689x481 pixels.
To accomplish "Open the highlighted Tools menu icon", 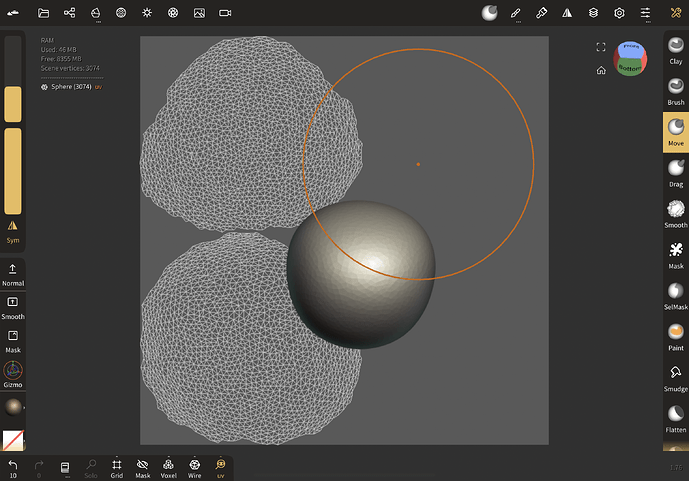I will (676, 13).
